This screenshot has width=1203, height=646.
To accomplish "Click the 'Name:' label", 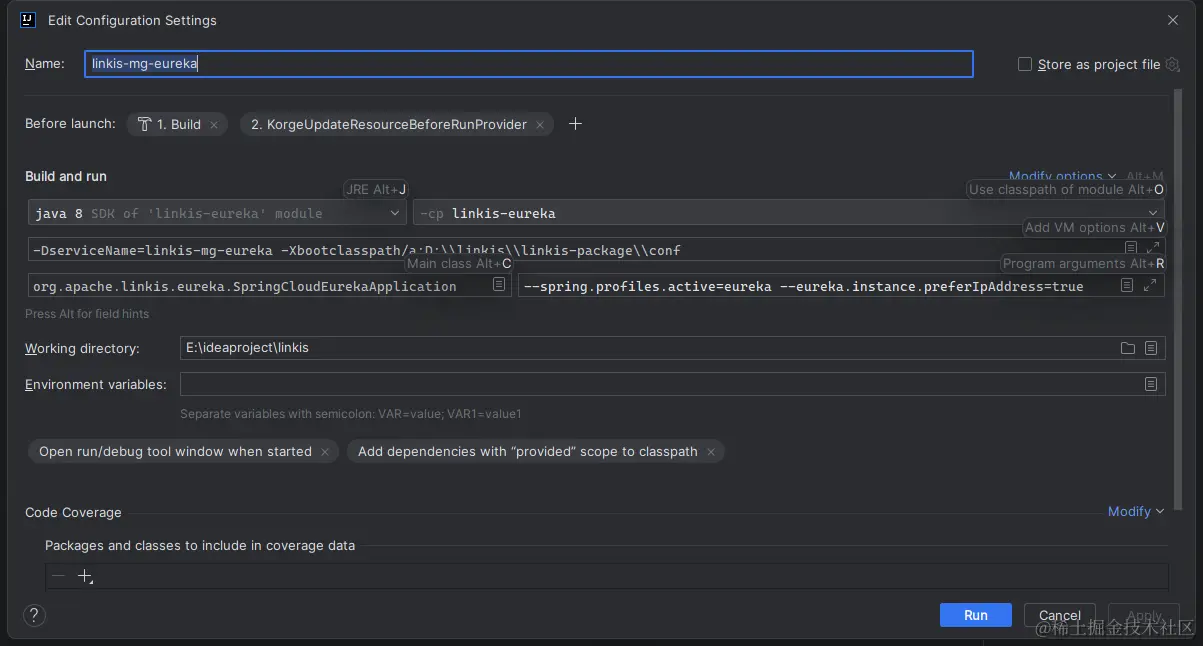I will pyautogui.click(x=45, y=63).
